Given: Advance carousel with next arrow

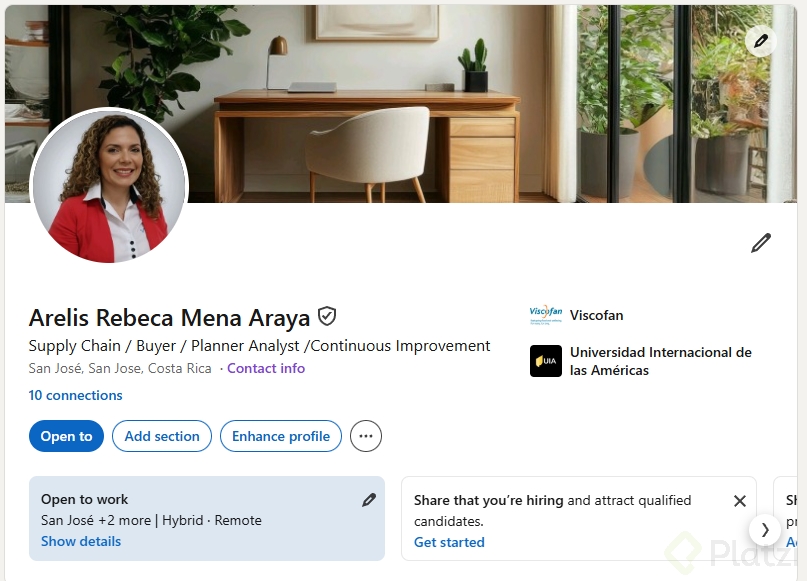Looking at the screenshot, I should point(765,530).
